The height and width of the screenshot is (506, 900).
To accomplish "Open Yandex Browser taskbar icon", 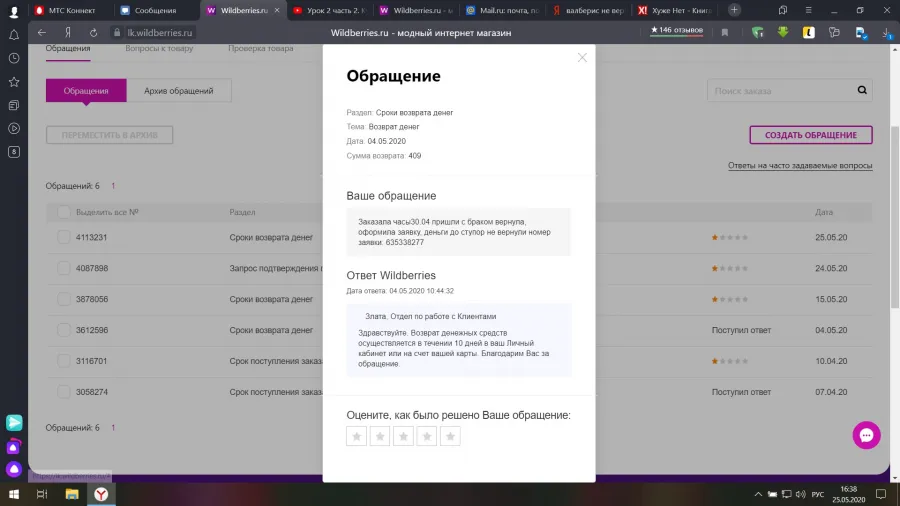I will tap(101, 494).
